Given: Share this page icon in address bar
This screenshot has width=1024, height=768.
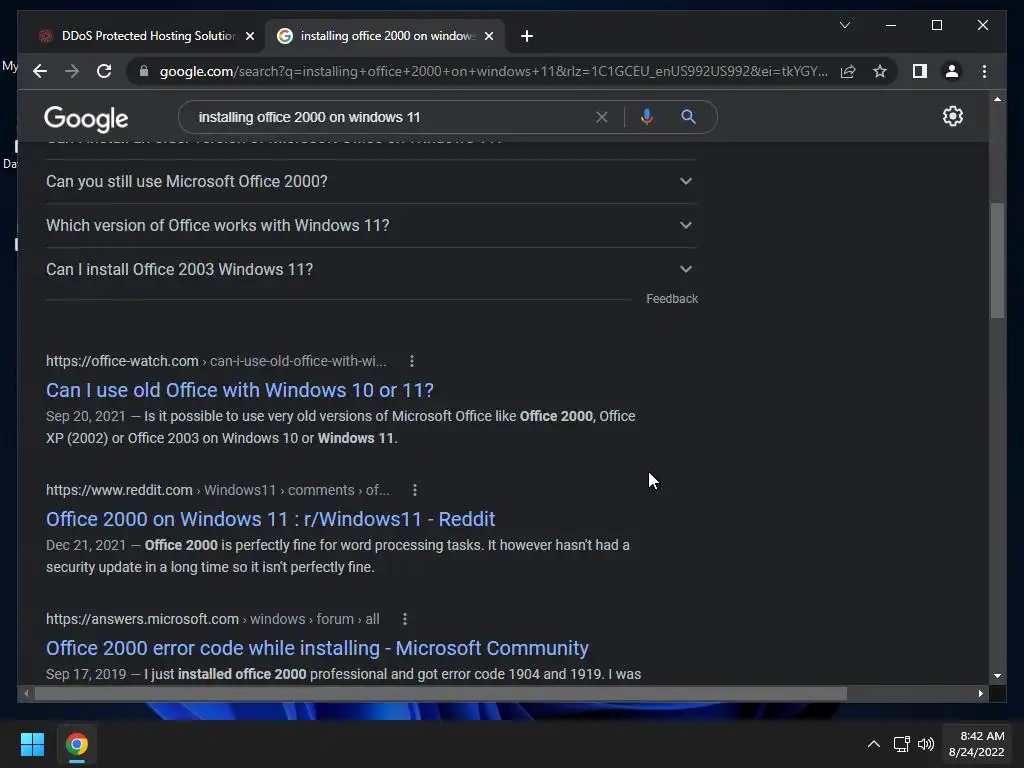Looking at the screenshot, I should point(848,71).
